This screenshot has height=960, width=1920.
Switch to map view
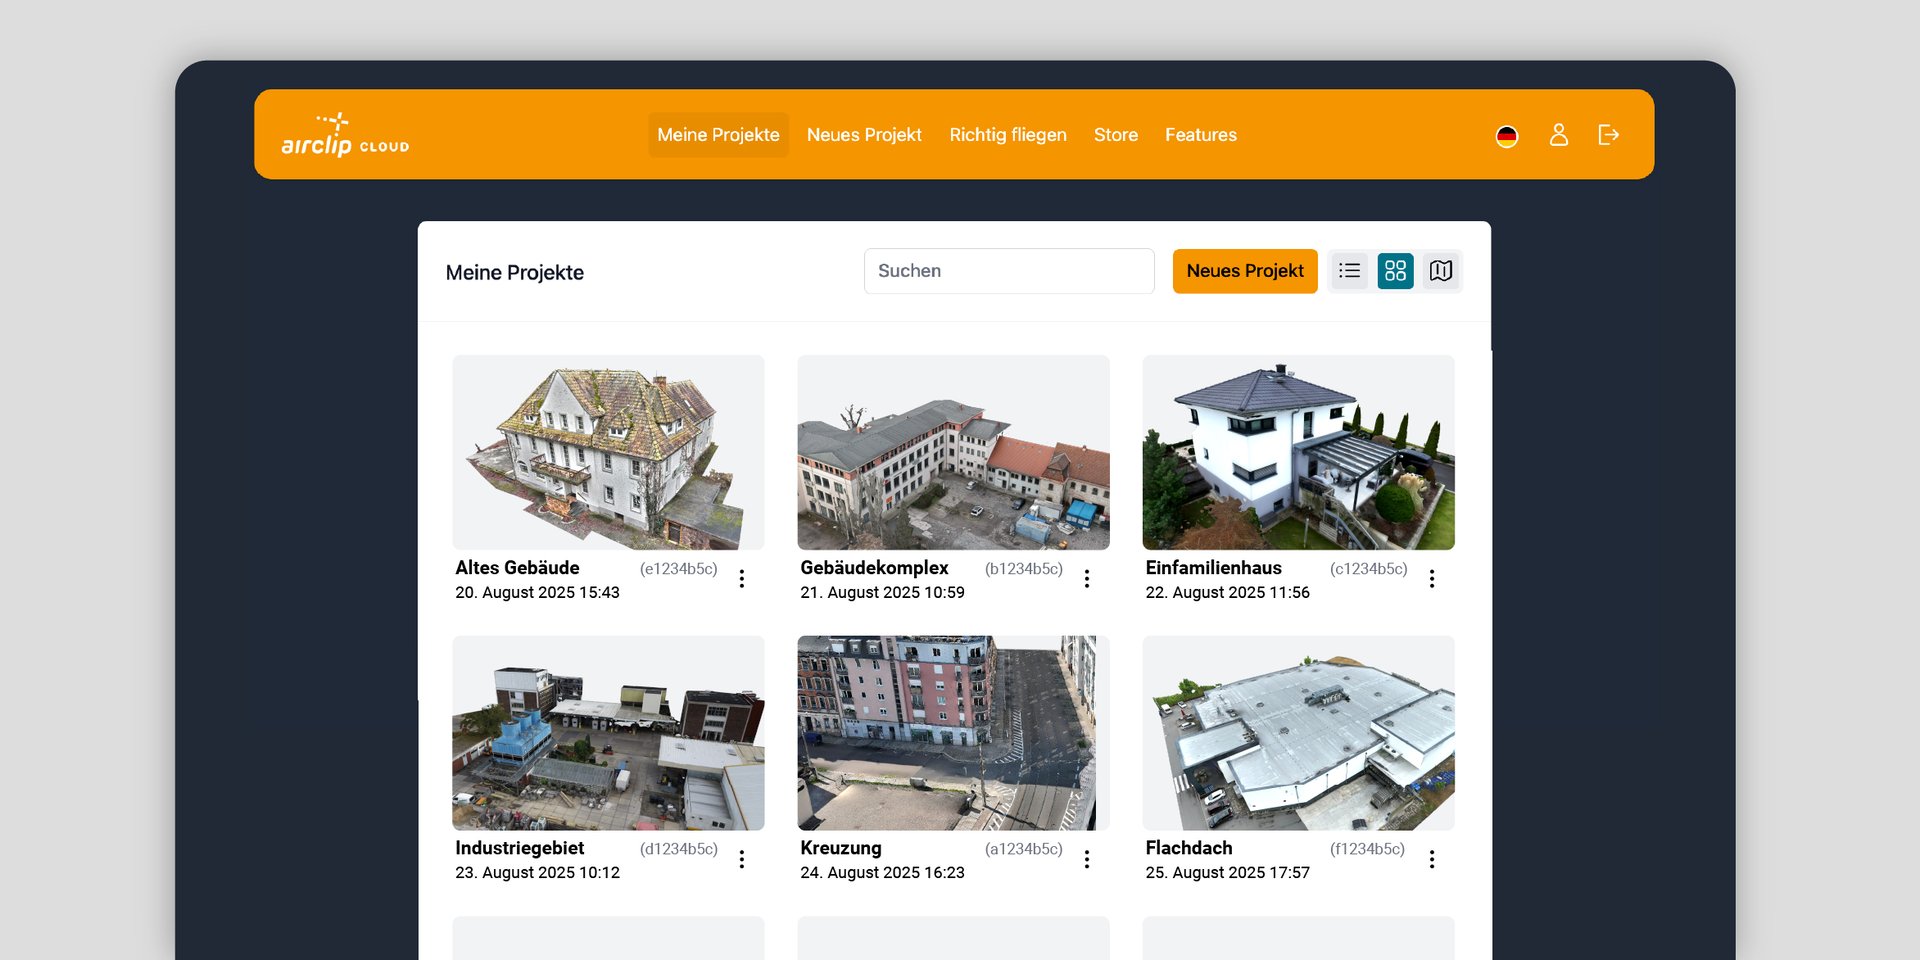point(1441,271)
